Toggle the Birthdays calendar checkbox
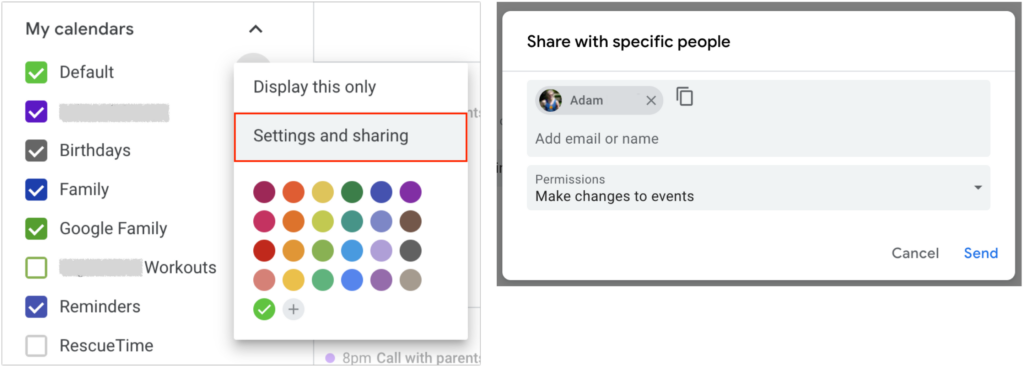 click(x=36, y=150)
